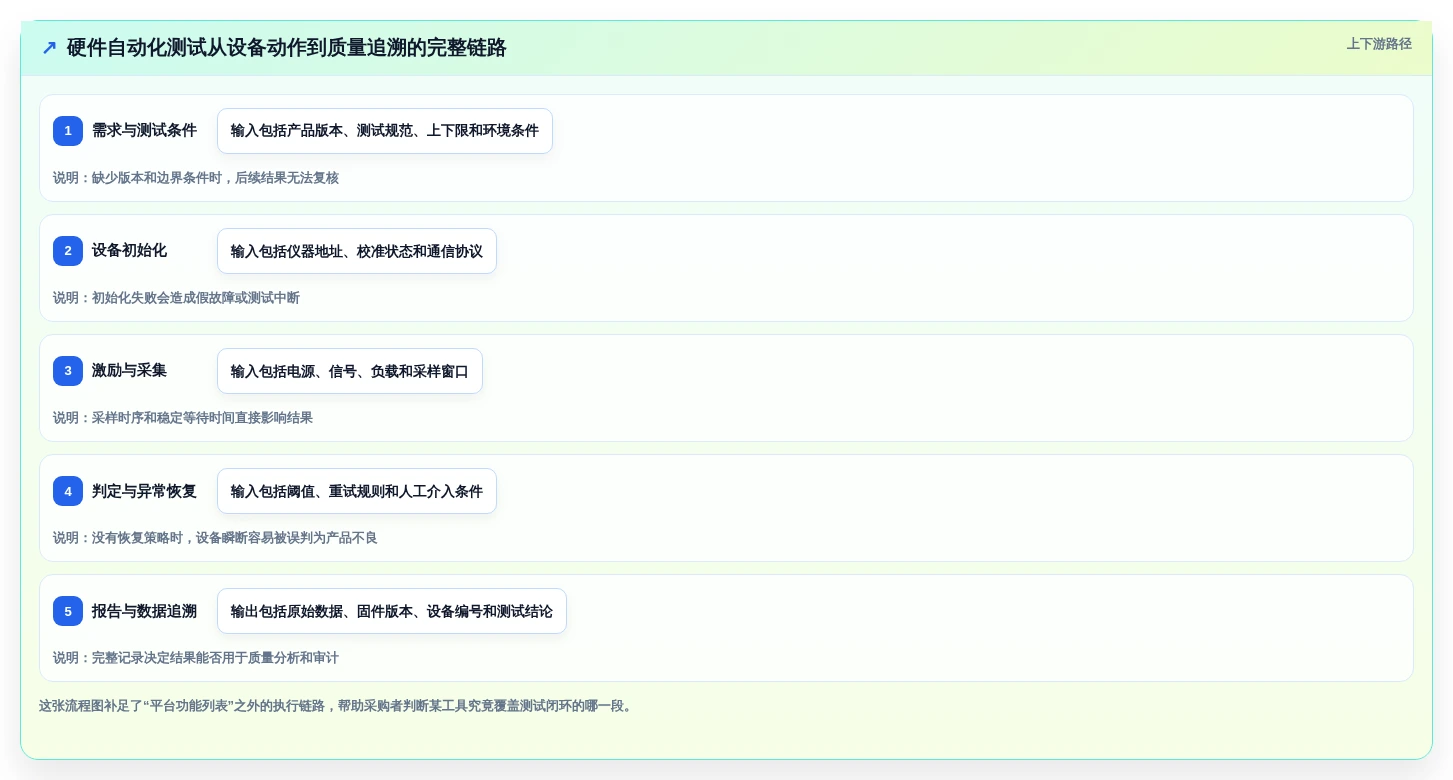The image size is (1453, 780).
Task: Click the step 4 number badge
Action: click(x=68, y=491)
